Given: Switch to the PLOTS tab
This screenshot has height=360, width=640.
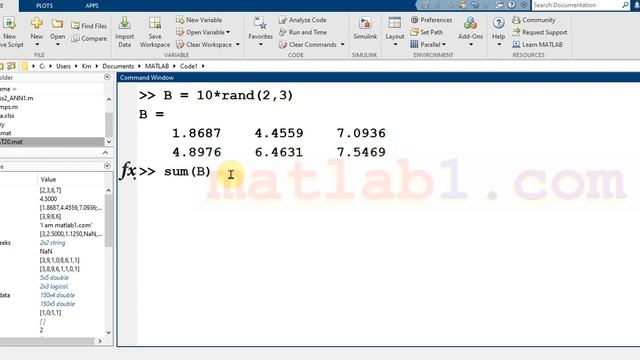Looking at the screenshot, I should 44,5.
